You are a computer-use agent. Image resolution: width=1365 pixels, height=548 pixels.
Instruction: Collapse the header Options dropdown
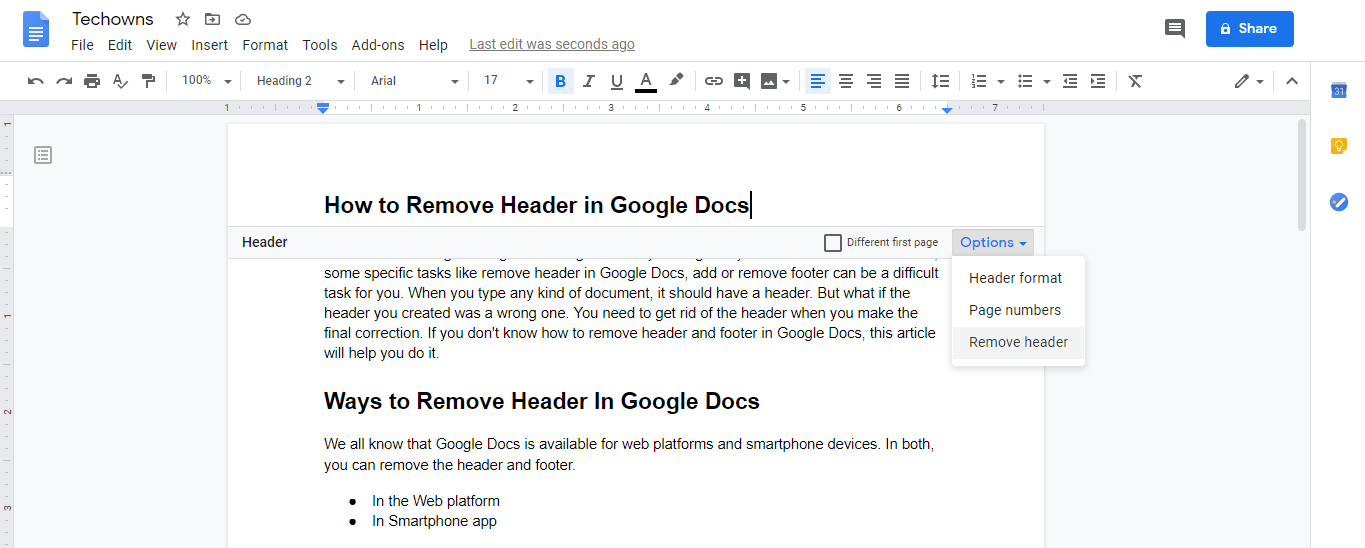(x=993, y=242)
